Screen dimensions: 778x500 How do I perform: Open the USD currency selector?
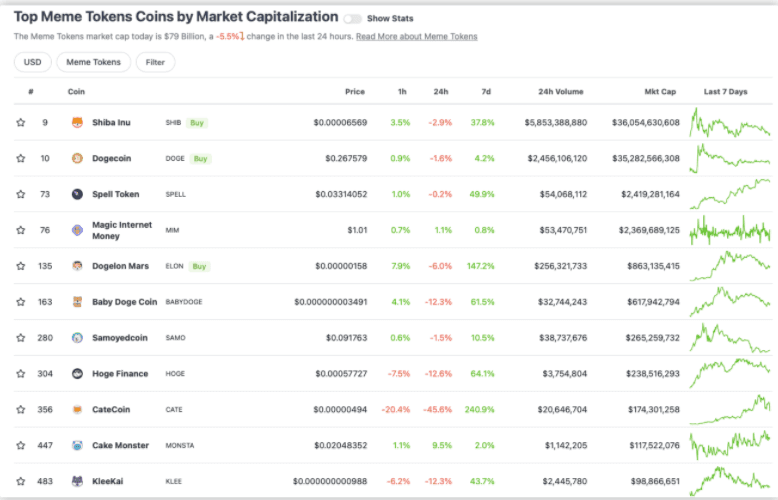point(33,62)
